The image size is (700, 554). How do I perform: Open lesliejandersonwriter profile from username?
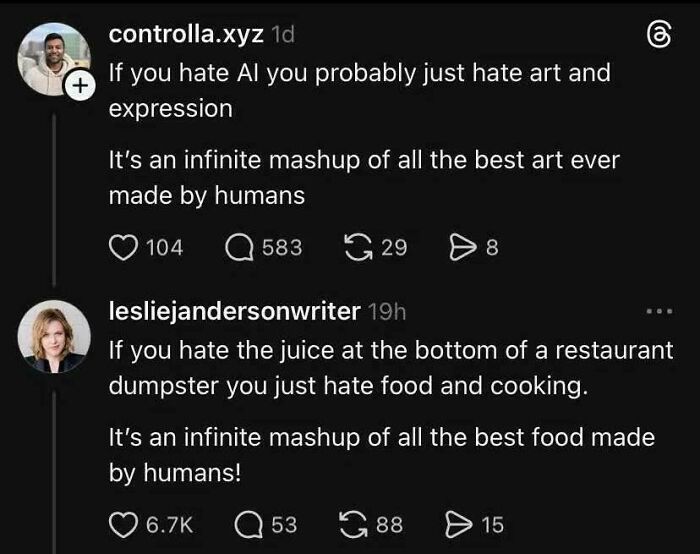point(234,312)
